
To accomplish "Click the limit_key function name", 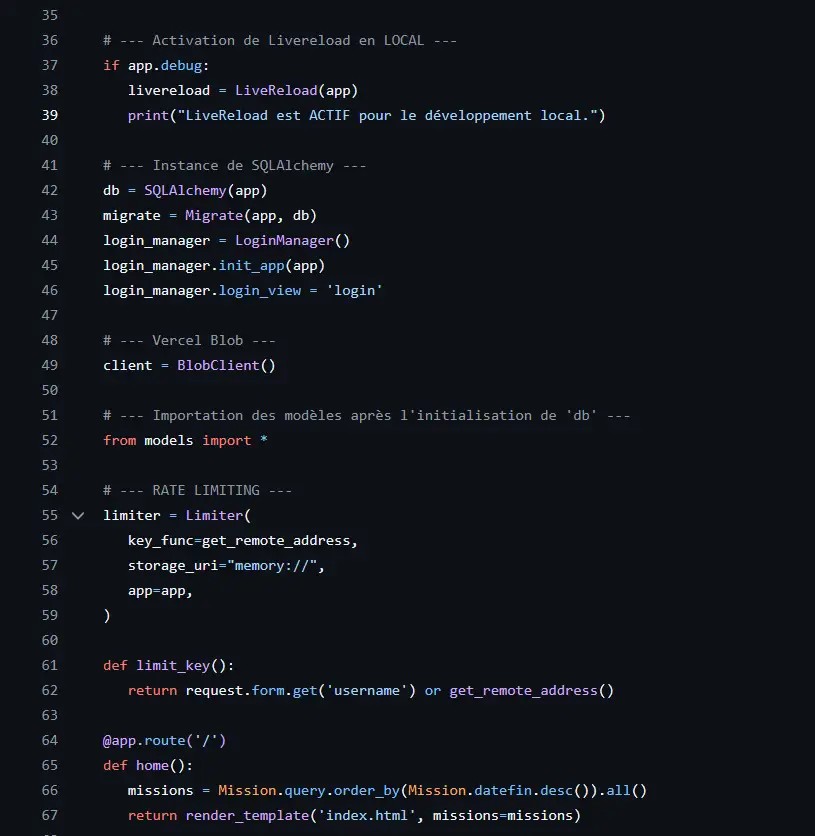I will click(x=172, y=665).
